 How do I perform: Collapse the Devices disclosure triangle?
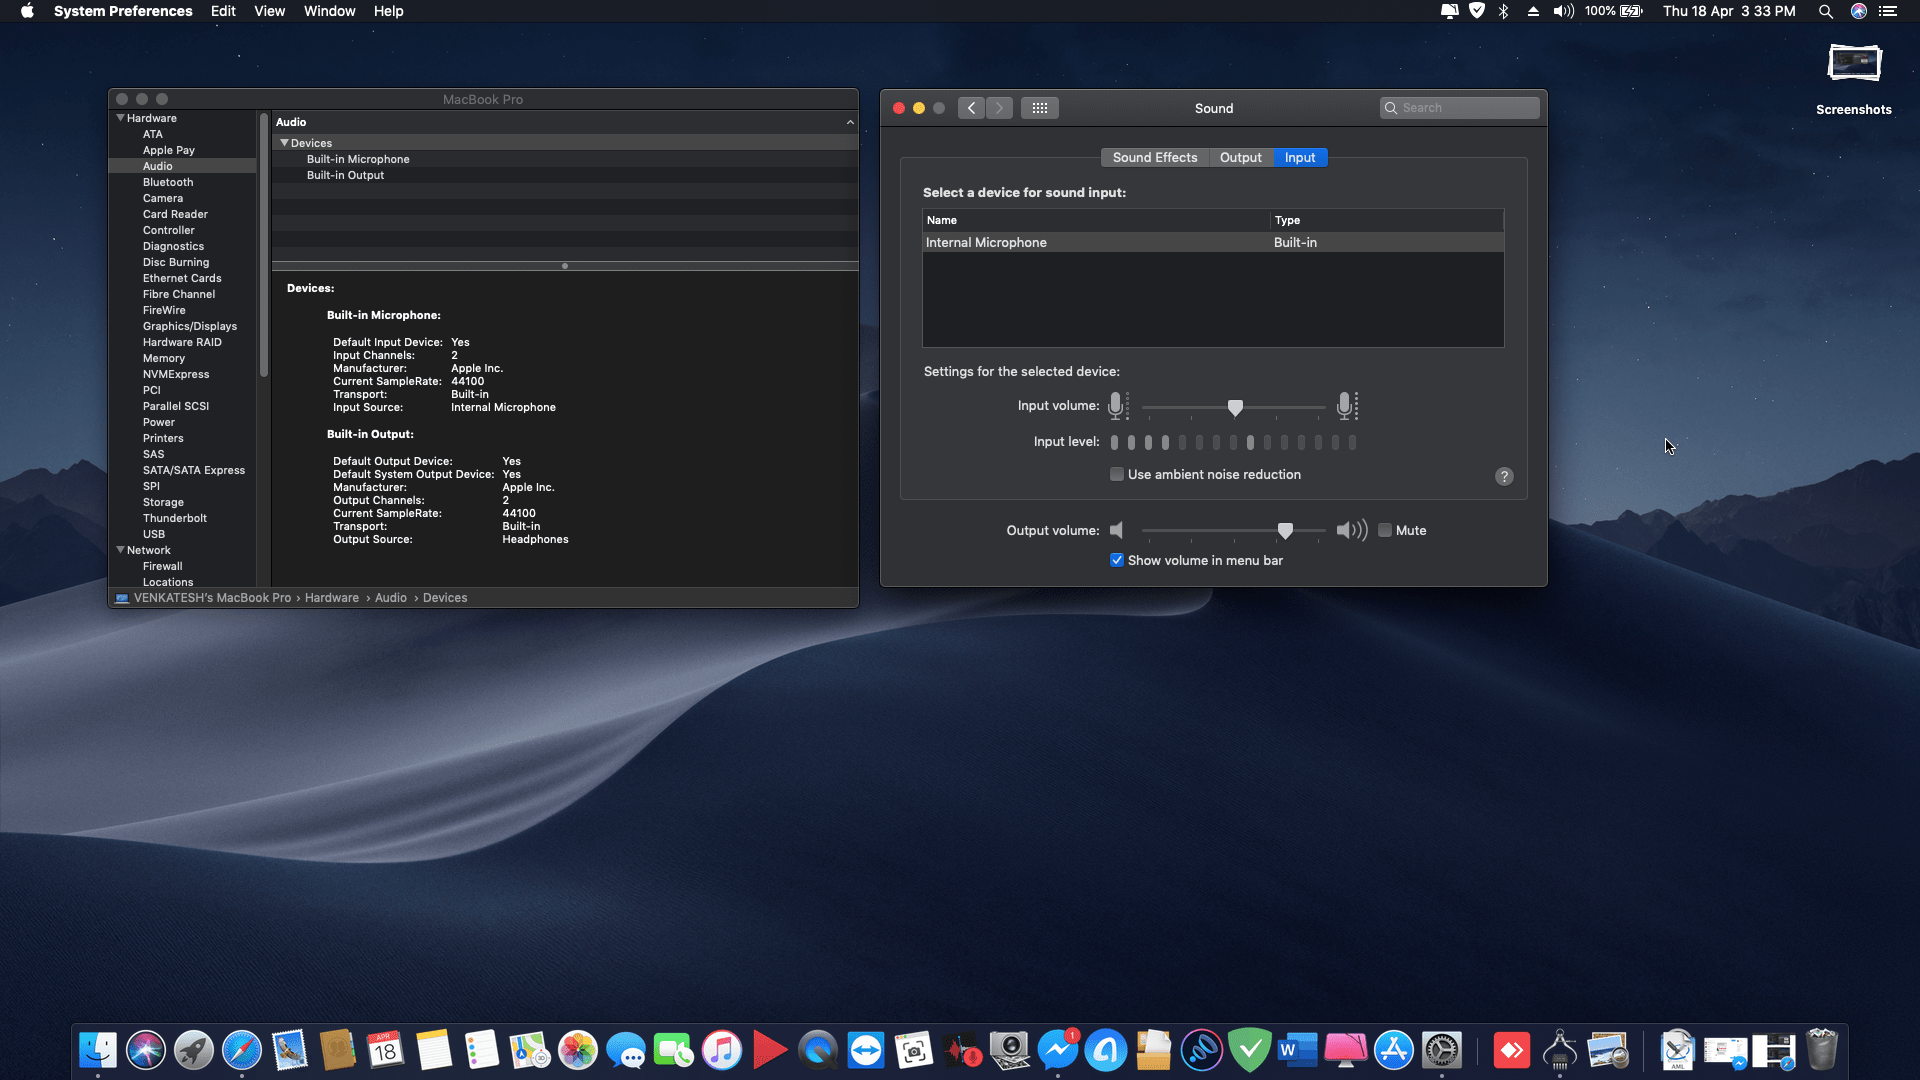click(x=284, y=143)
